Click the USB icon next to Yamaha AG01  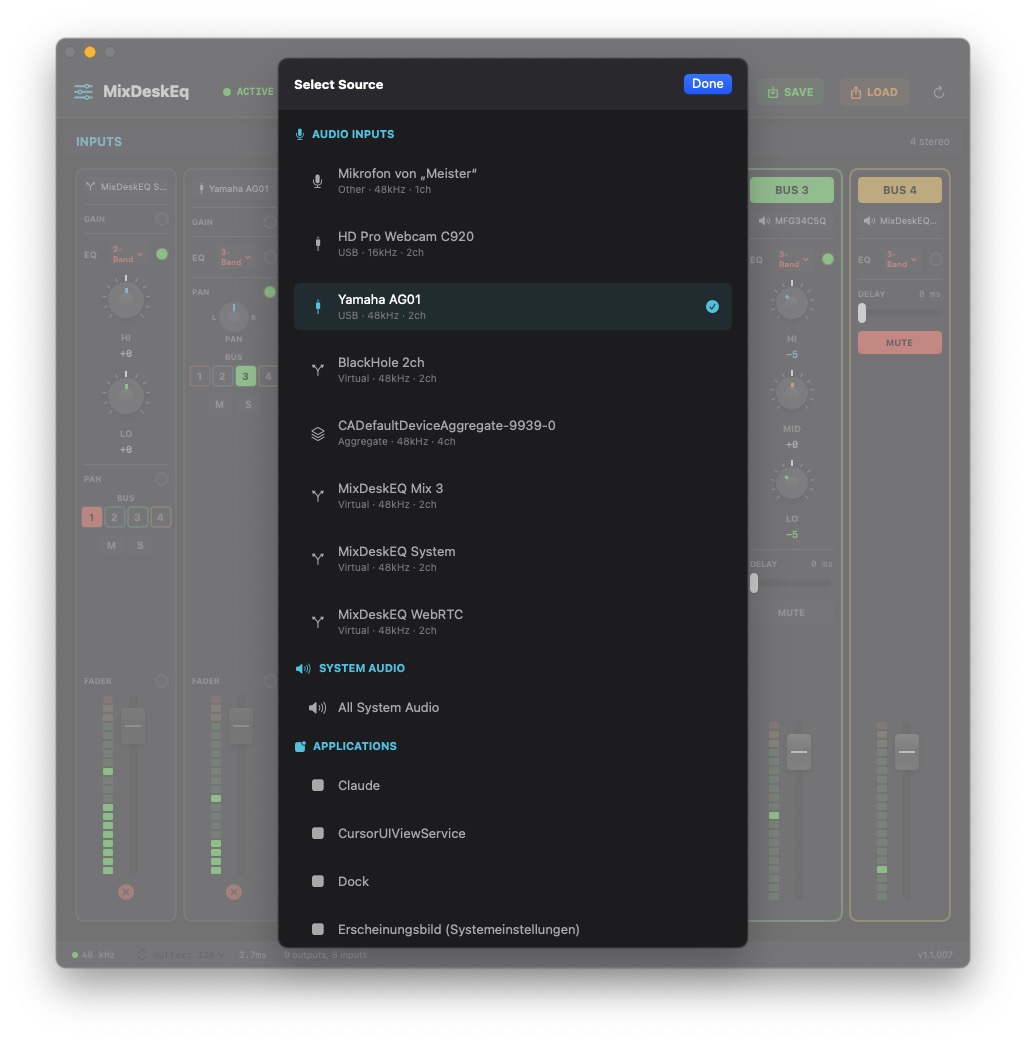click(x=317, y=306)
